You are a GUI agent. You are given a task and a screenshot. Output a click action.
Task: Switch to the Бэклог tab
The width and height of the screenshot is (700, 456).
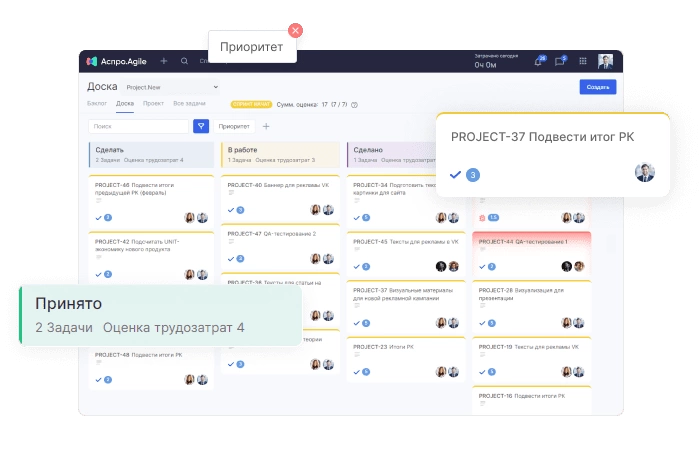(97, 104)
